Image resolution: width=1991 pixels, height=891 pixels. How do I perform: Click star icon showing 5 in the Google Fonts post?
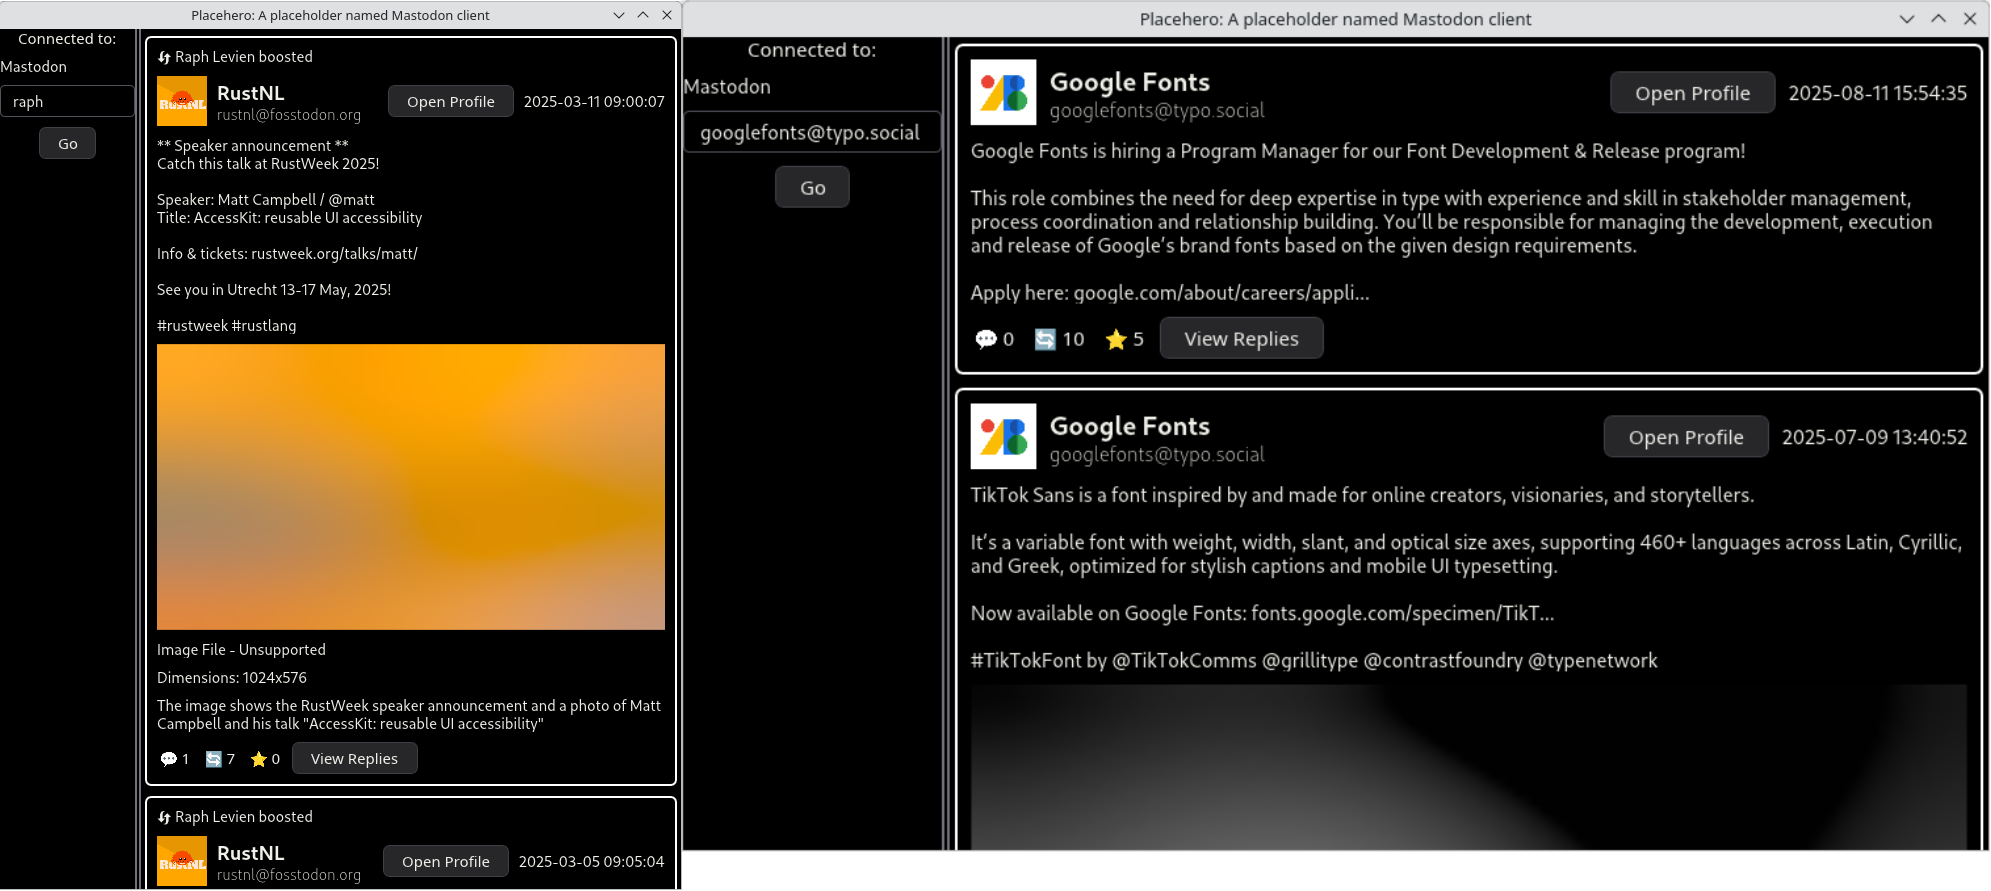pyautogui.click(x=1116, y=339)
